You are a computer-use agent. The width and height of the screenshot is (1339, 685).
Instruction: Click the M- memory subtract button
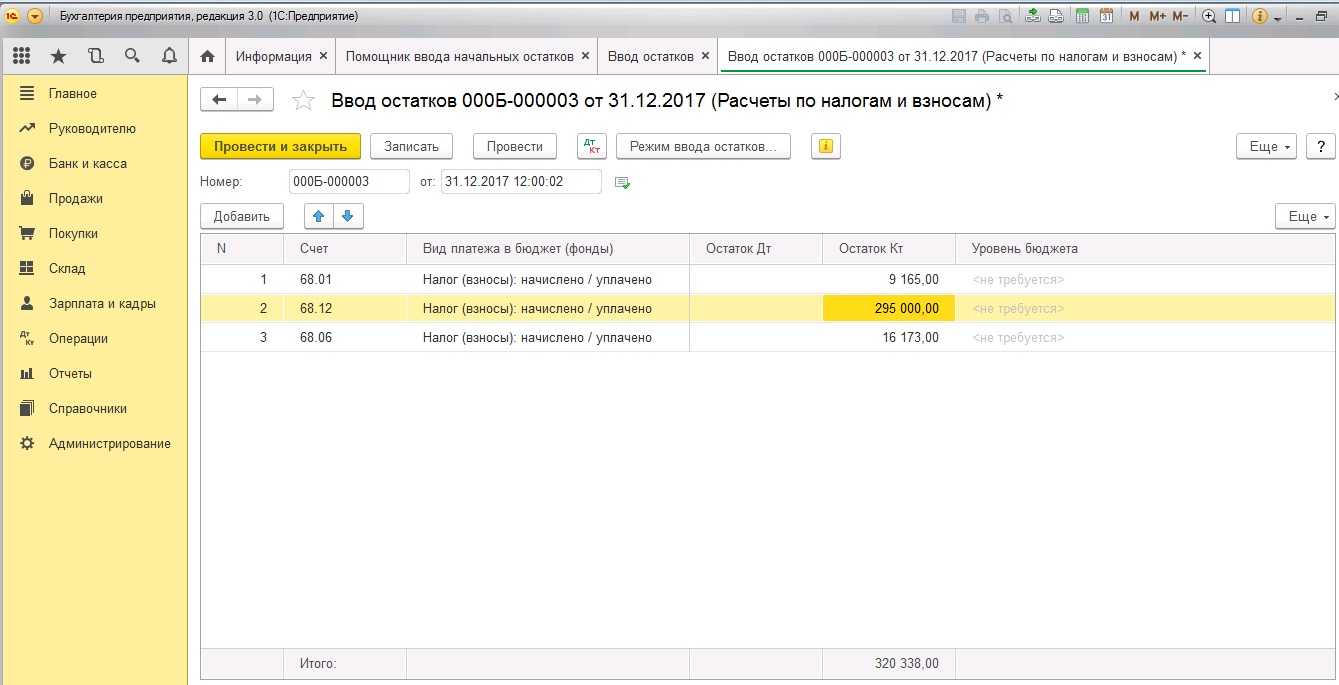1180,16
